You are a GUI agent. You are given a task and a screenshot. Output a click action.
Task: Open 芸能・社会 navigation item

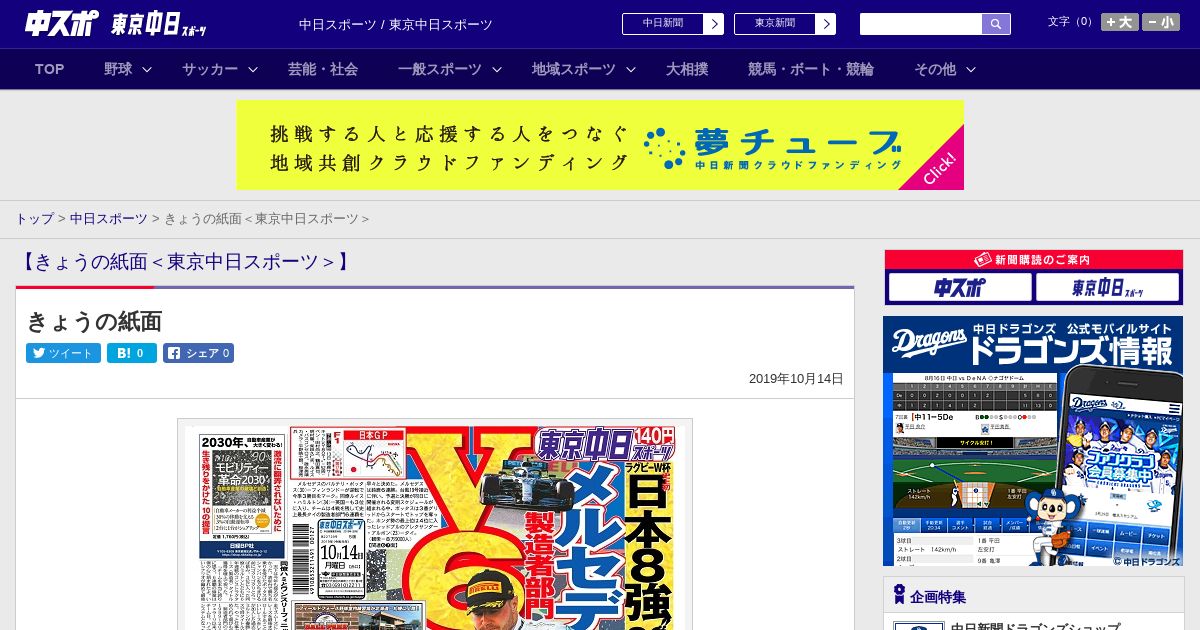coord(323,69)
